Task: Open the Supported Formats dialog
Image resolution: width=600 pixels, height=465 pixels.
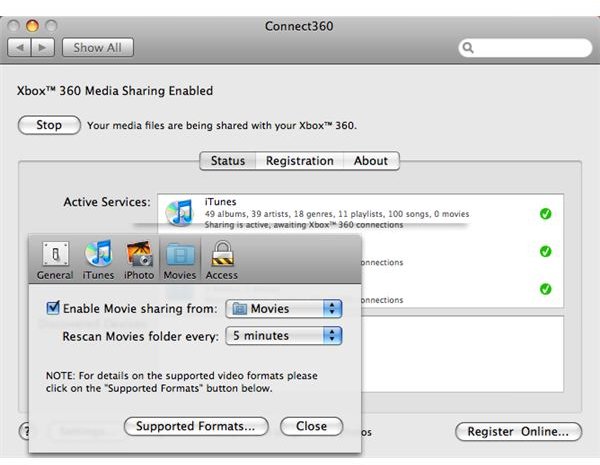Action: coord(196,426)
